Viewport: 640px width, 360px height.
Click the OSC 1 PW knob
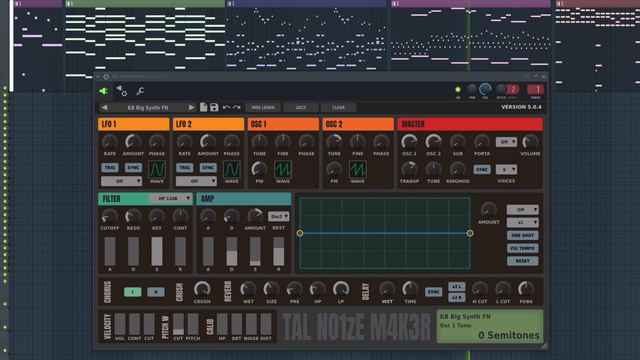259,169
